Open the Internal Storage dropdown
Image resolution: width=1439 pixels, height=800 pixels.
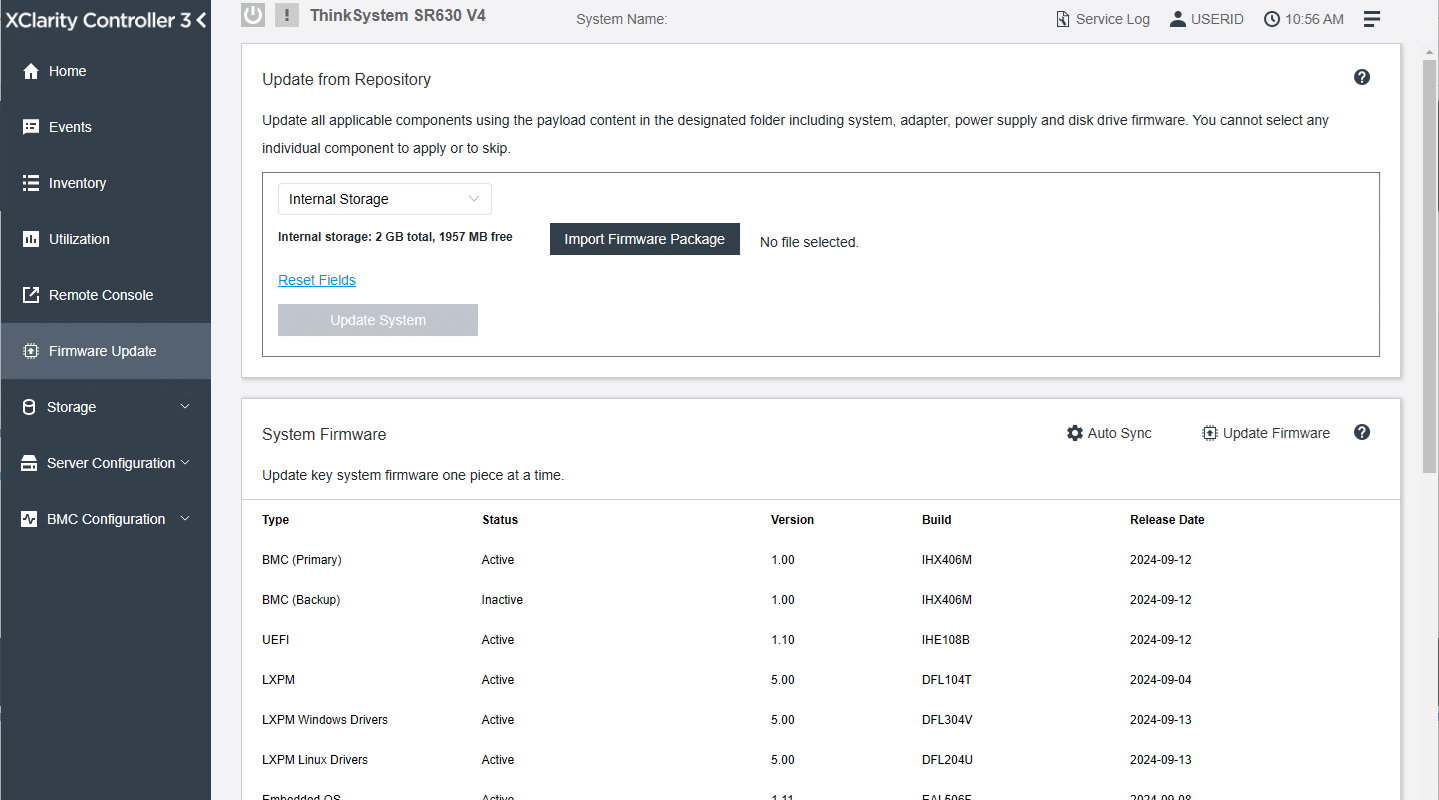(x=385, y=199)
